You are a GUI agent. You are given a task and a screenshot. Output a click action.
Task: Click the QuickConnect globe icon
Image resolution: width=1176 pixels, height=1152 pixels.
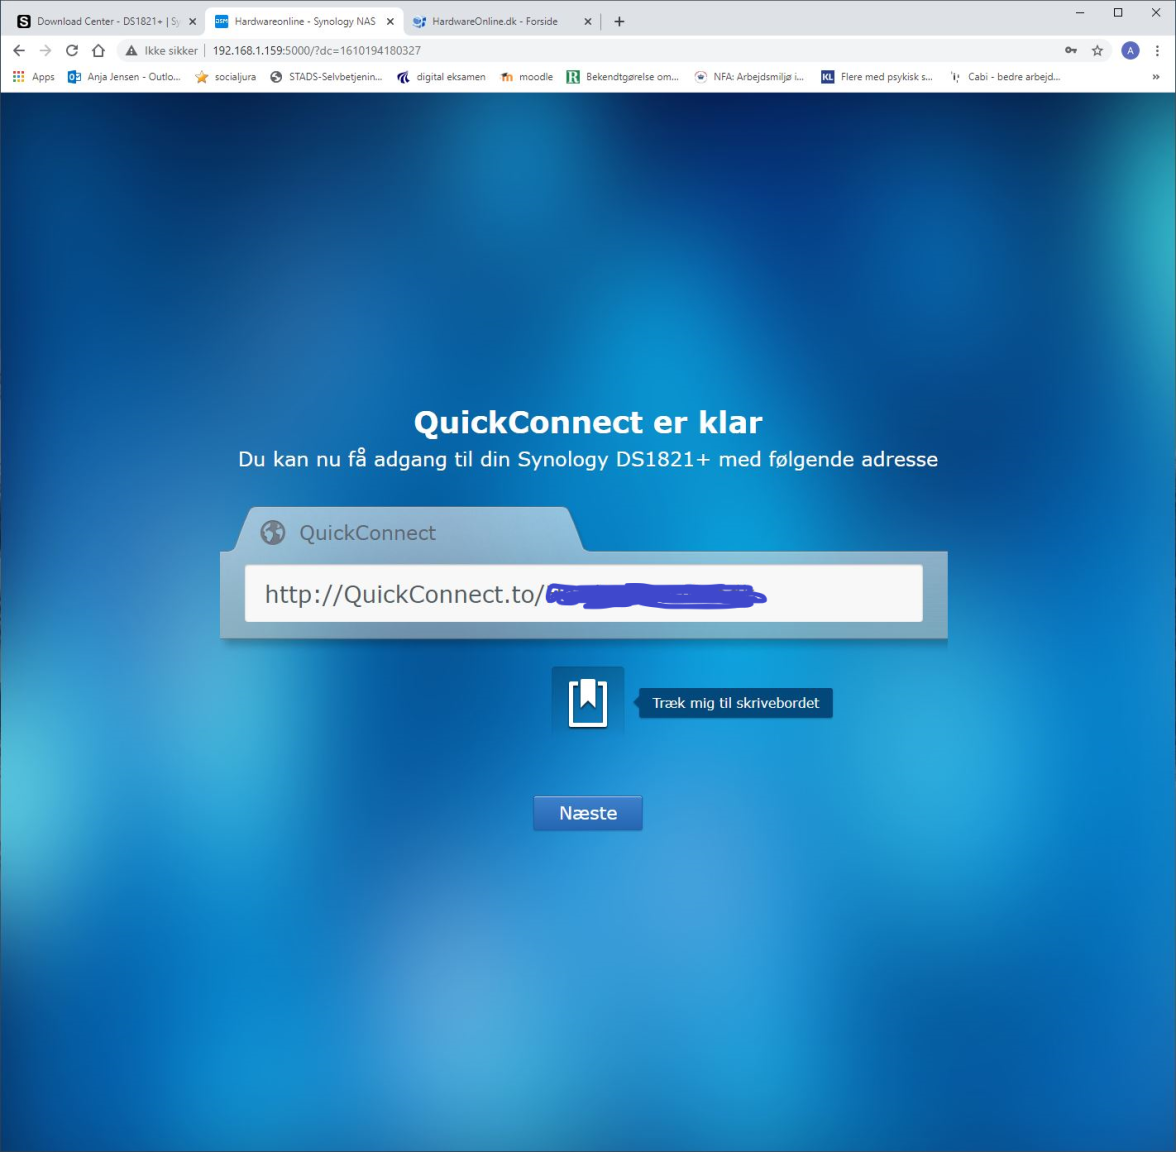click(x=273, y=532)
